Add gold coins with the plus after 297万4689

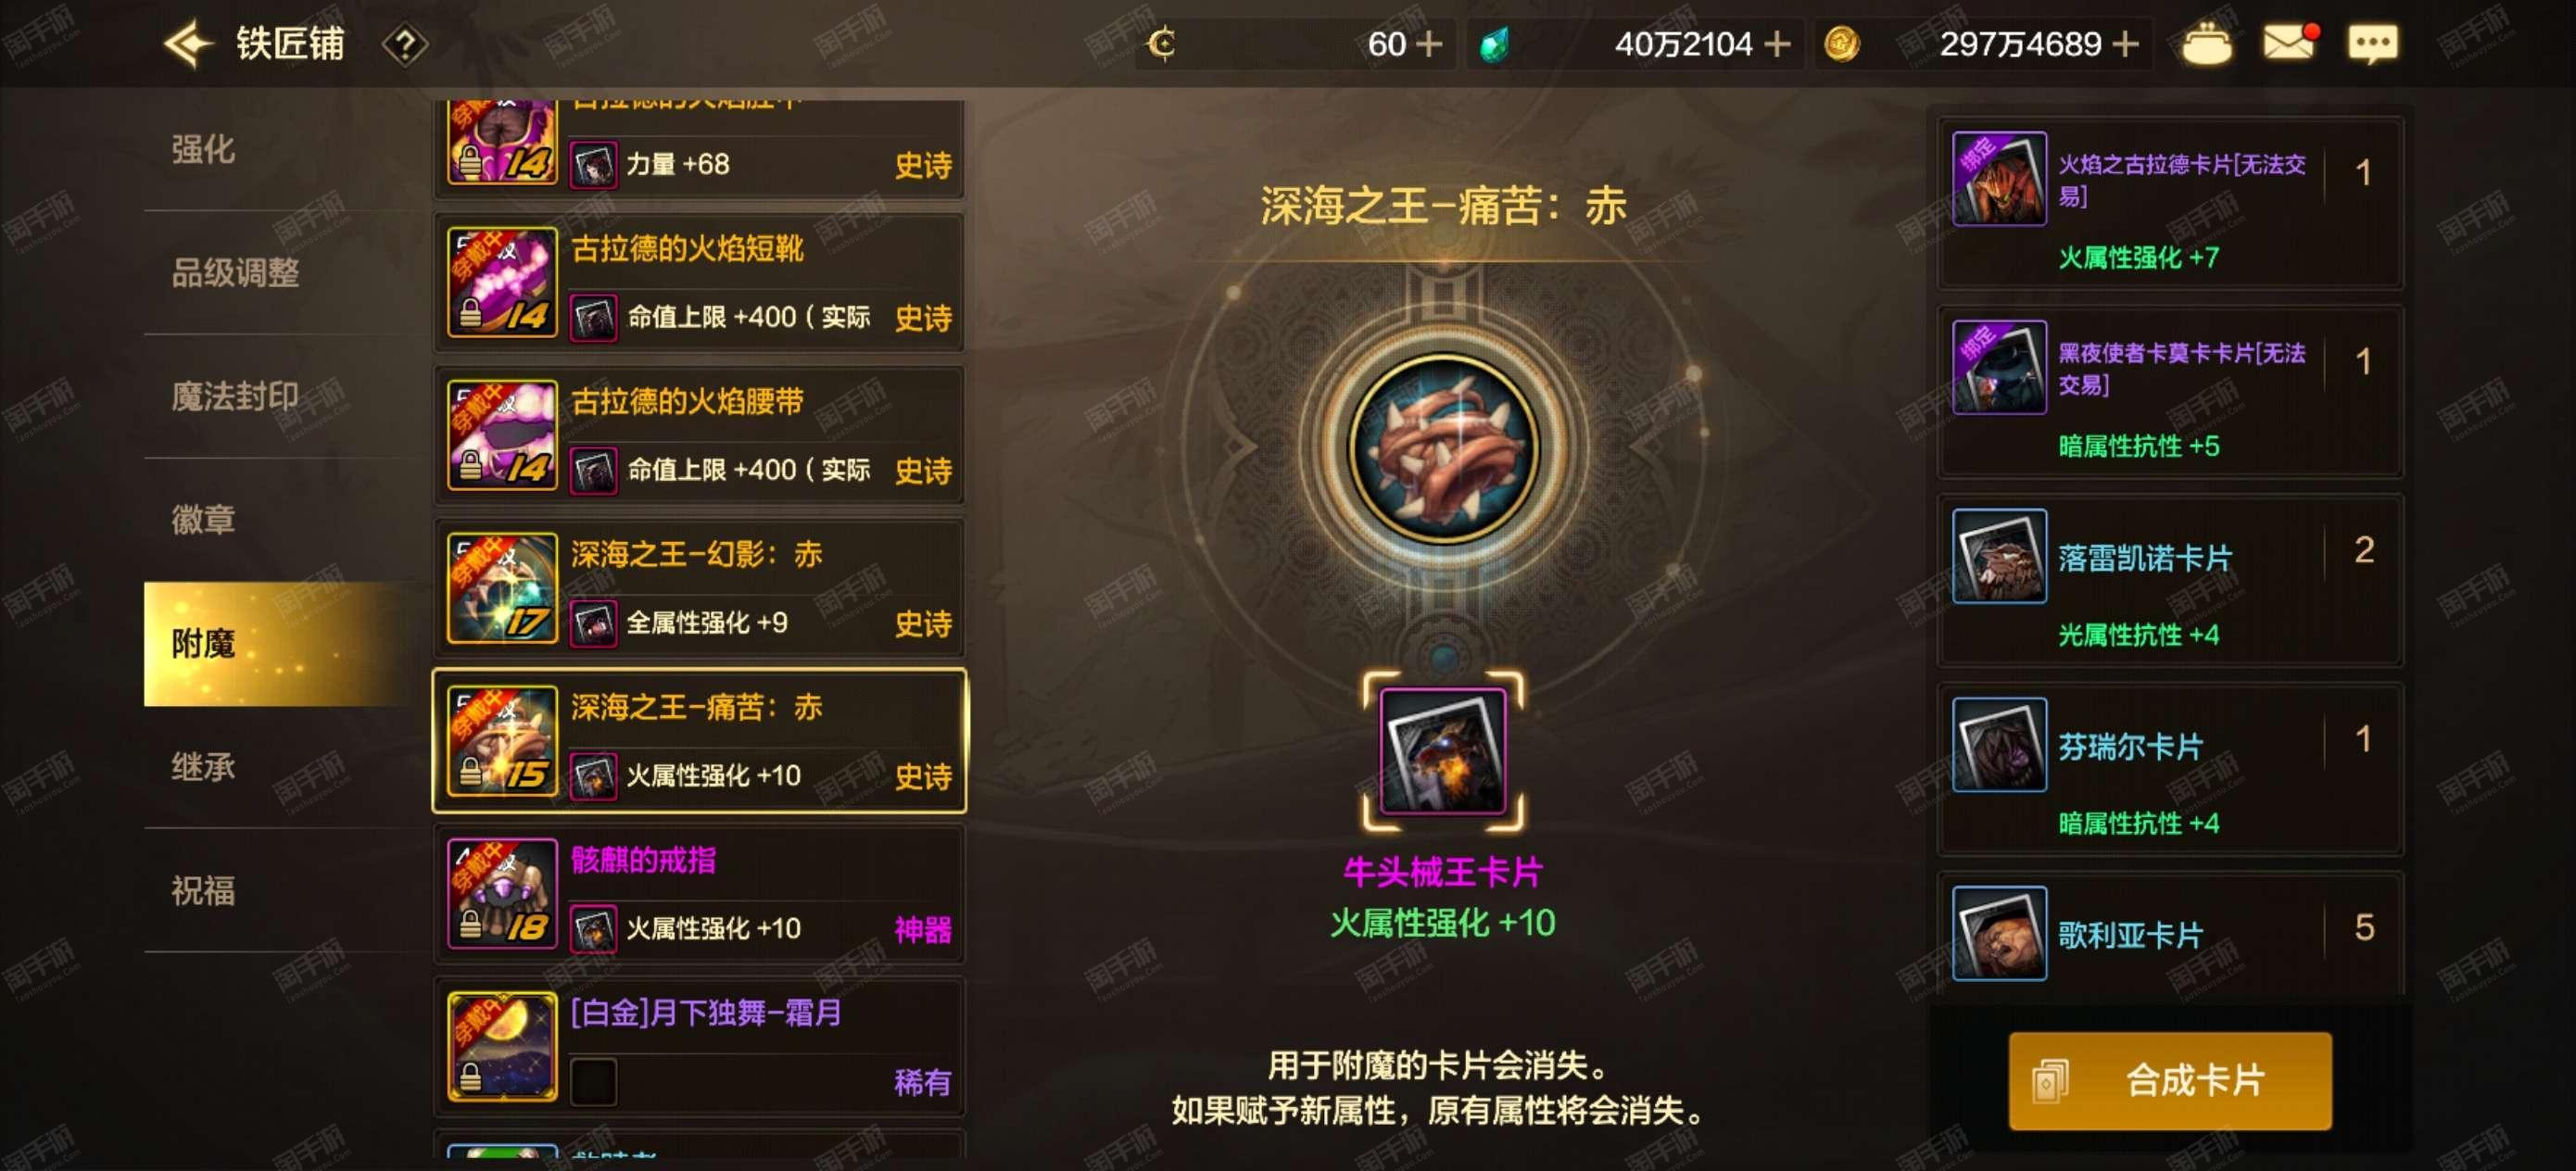(2125, 44)
